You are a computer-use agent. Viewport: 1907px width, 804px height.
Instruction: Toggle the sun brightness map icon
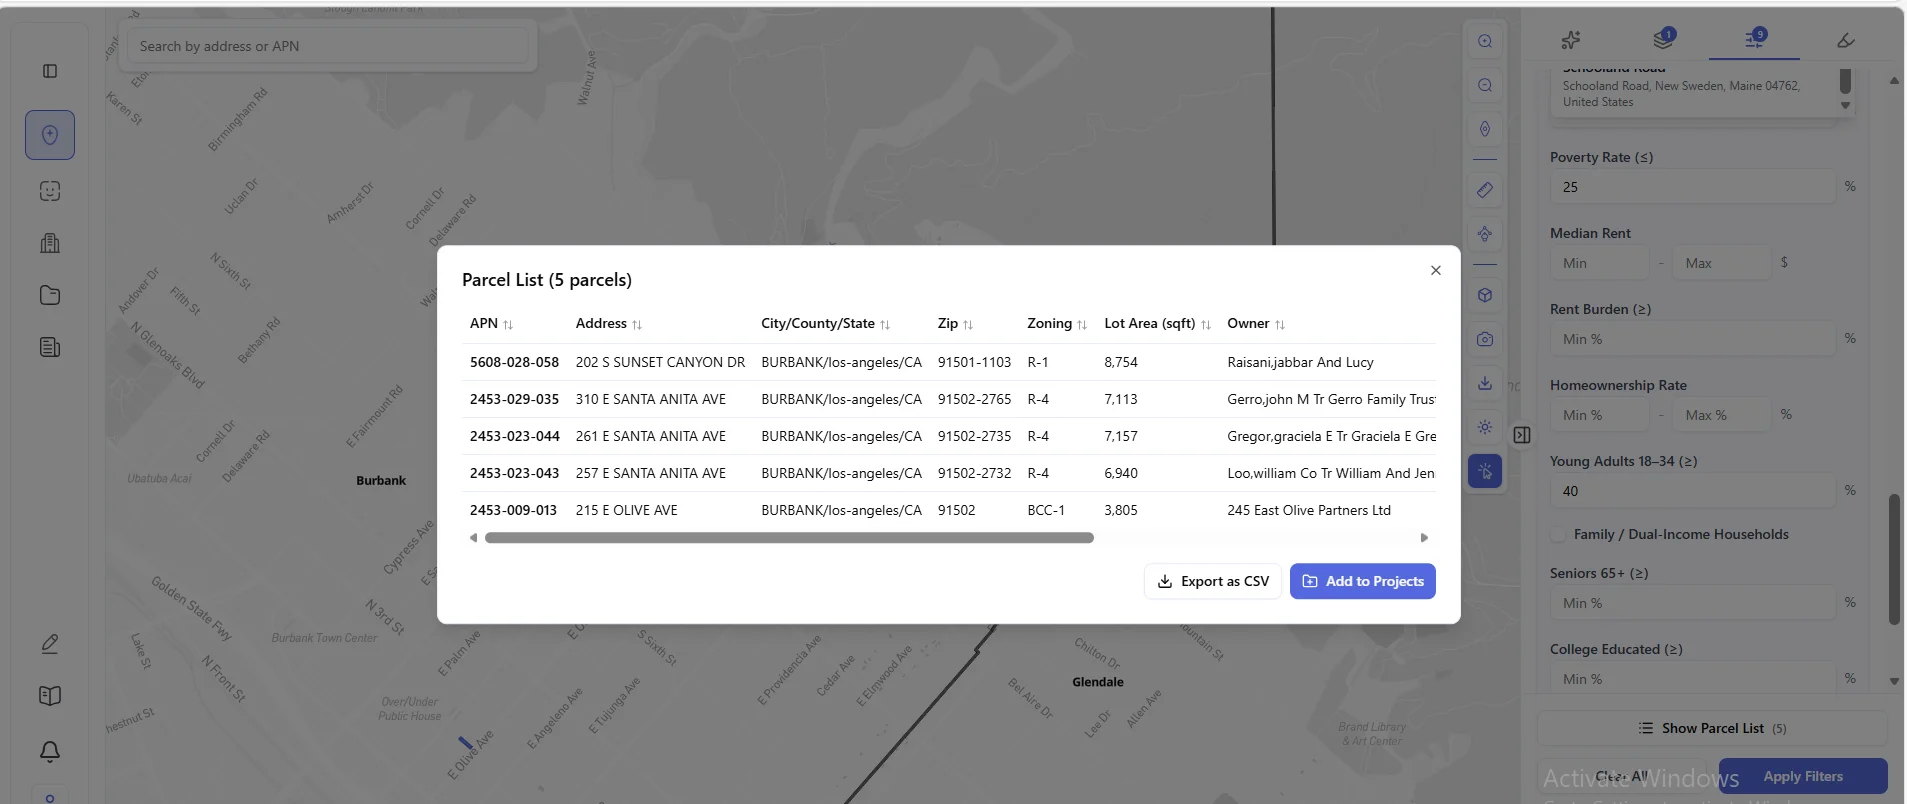coord(1485,427)
